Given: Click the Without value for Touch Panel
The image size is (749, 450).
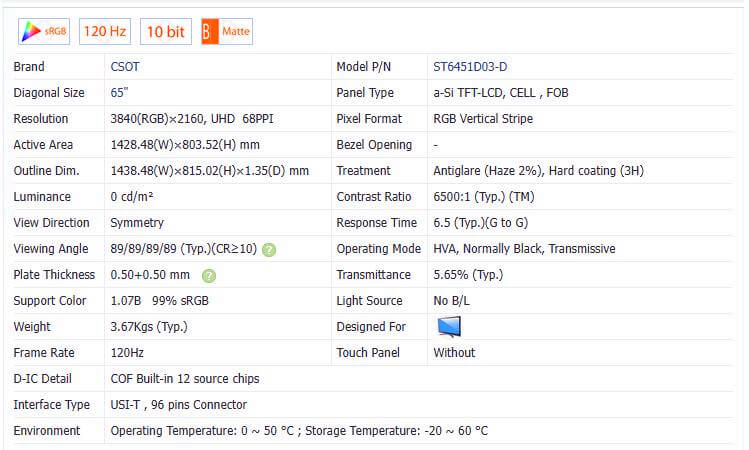Looking at the screenshot, I should click(454, 353).
